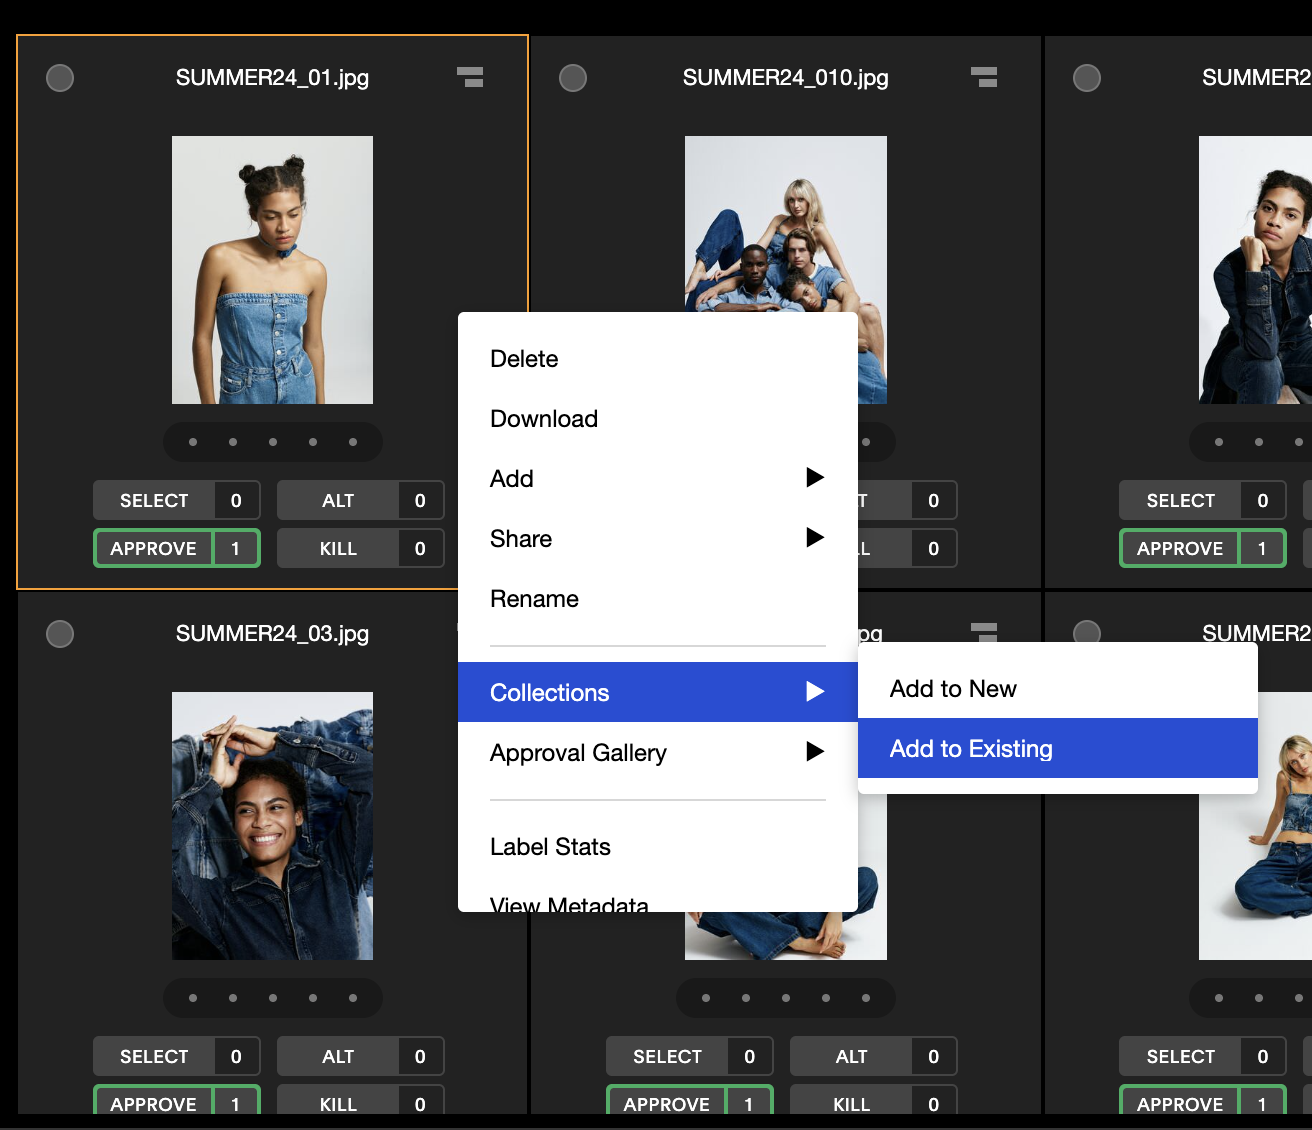Set first rating dot under SUMMER24_03.jpg photo

193,998
